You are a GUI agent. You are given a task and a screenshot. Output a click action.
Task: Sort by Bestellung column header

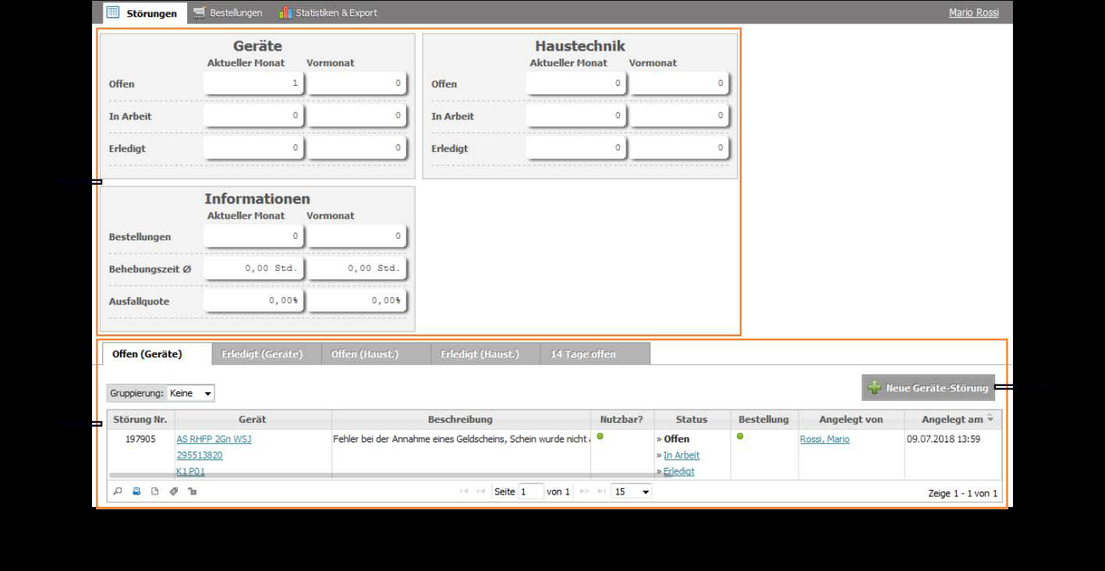pyautogui.click(x=763, y=419)
